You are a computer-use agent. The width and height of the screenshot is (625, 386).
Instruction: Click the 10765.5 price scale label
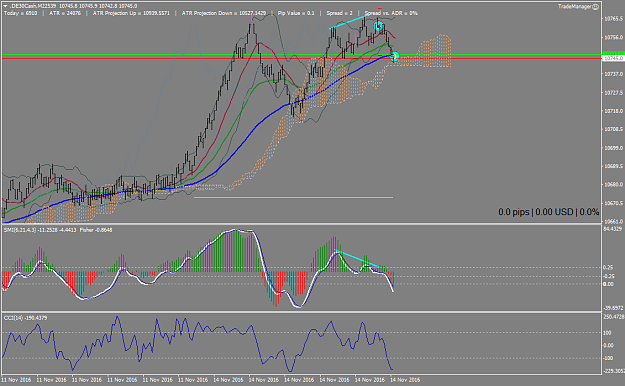tap(613, 19)
